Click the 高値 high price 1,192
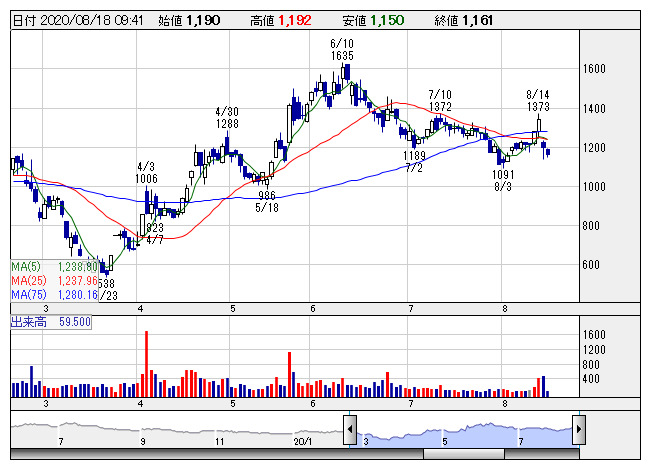The height and width of the screenshot is (469, 652). click(x=295, y=20)
